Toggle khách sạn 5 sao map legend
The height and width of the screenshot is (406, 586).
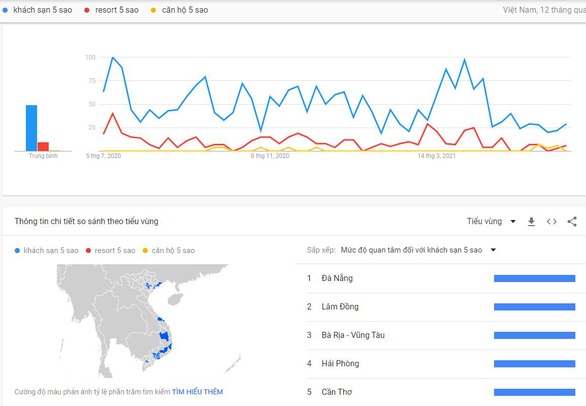coord(47,250)
